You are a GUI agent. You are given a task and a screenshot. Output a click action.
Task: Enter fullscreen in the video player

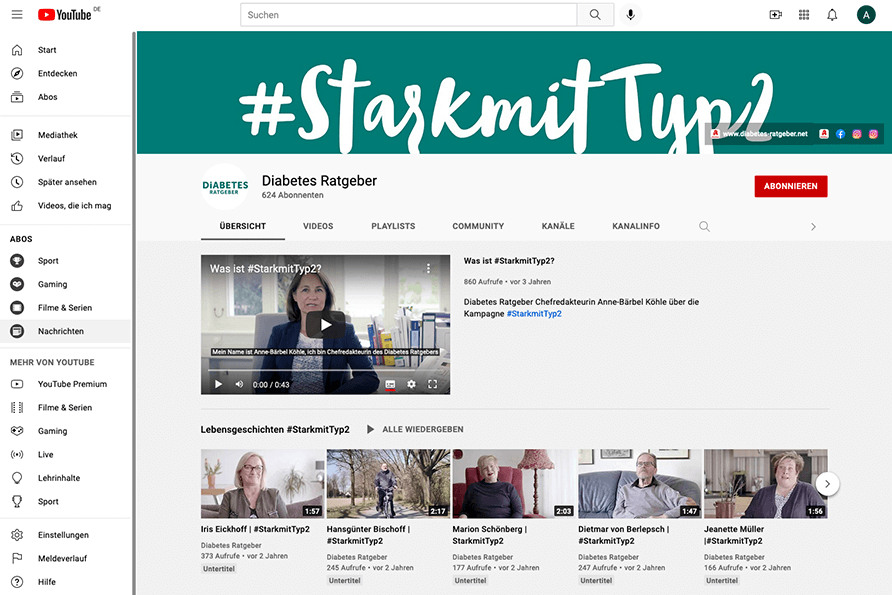(x=433, y=384)
